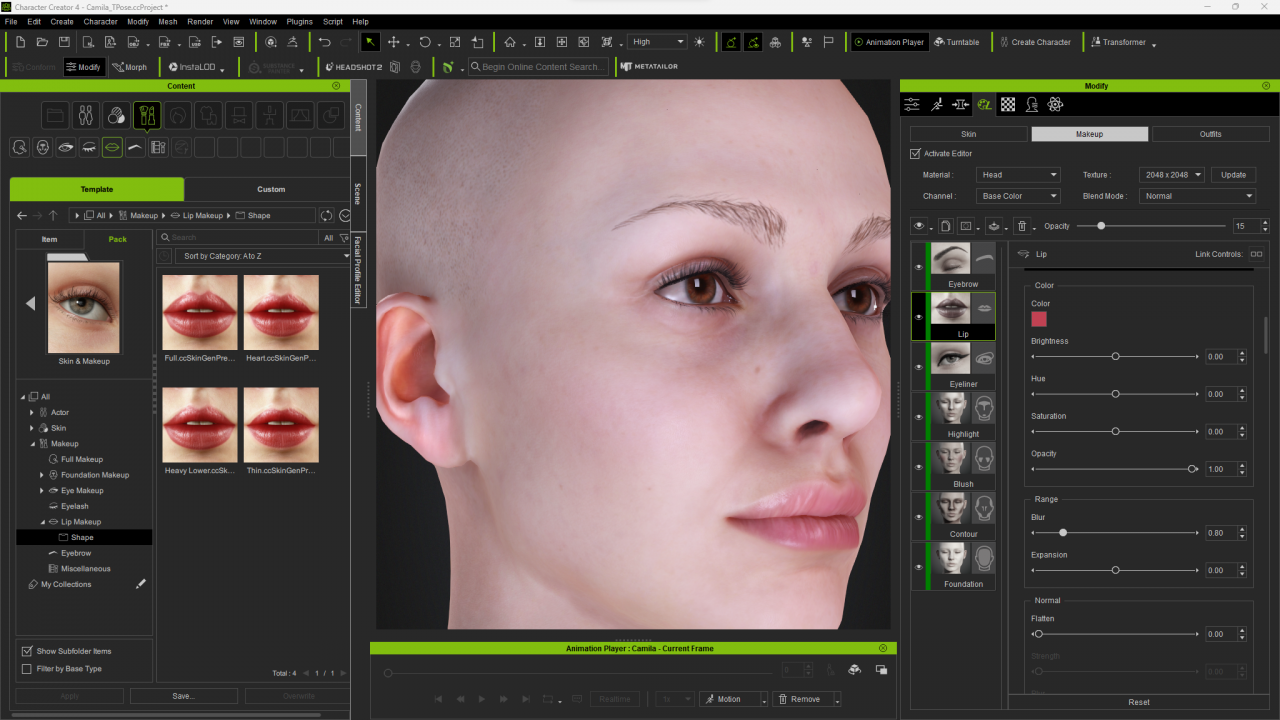
Task: Click the Undo arrow in toolbar
Action: (x=324, y=42)
